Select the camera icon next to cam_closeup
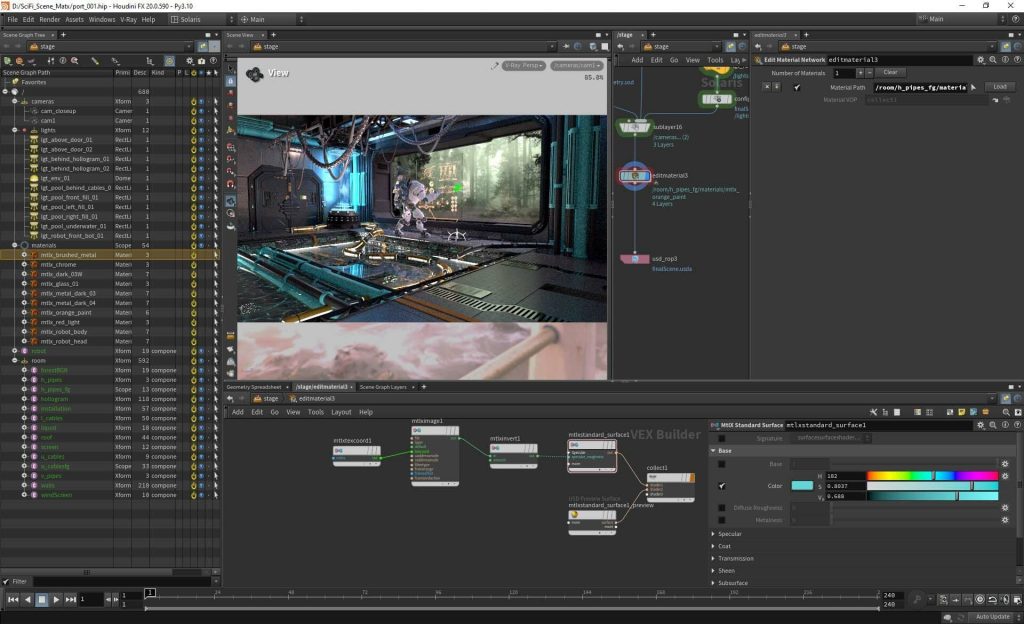 click(x=35, y=111)
